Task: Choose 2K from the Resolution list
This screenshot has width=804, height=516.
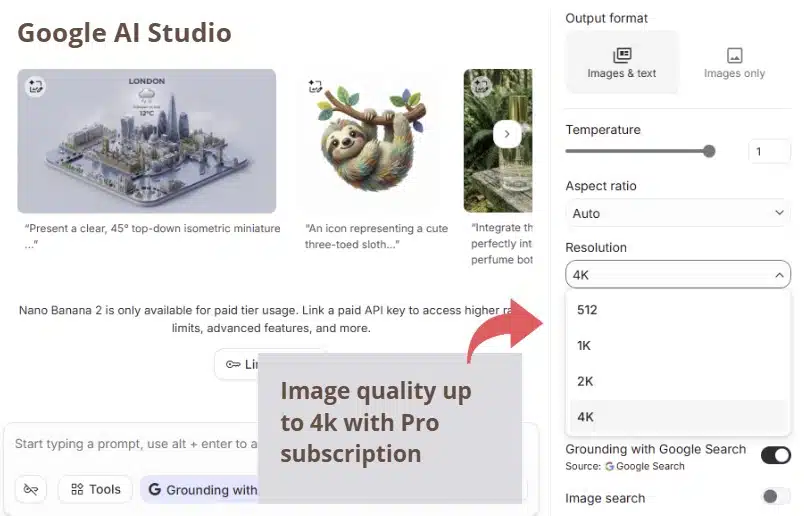Action: (x=585, y=381)
